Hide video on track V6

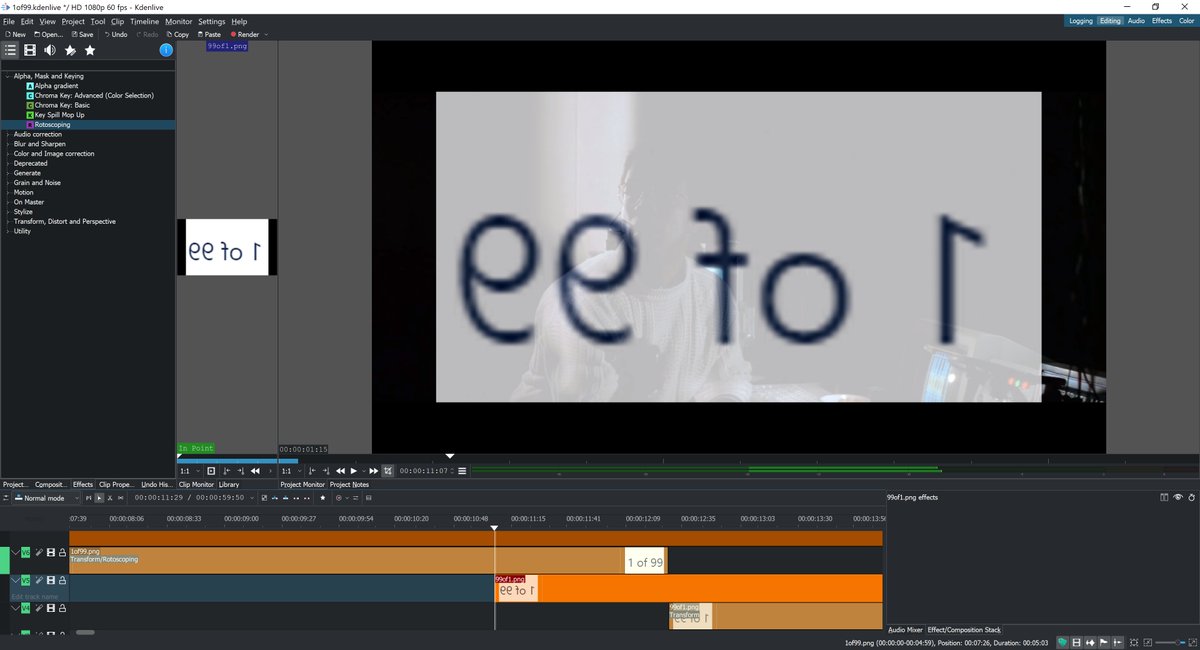tap(51, 552)
